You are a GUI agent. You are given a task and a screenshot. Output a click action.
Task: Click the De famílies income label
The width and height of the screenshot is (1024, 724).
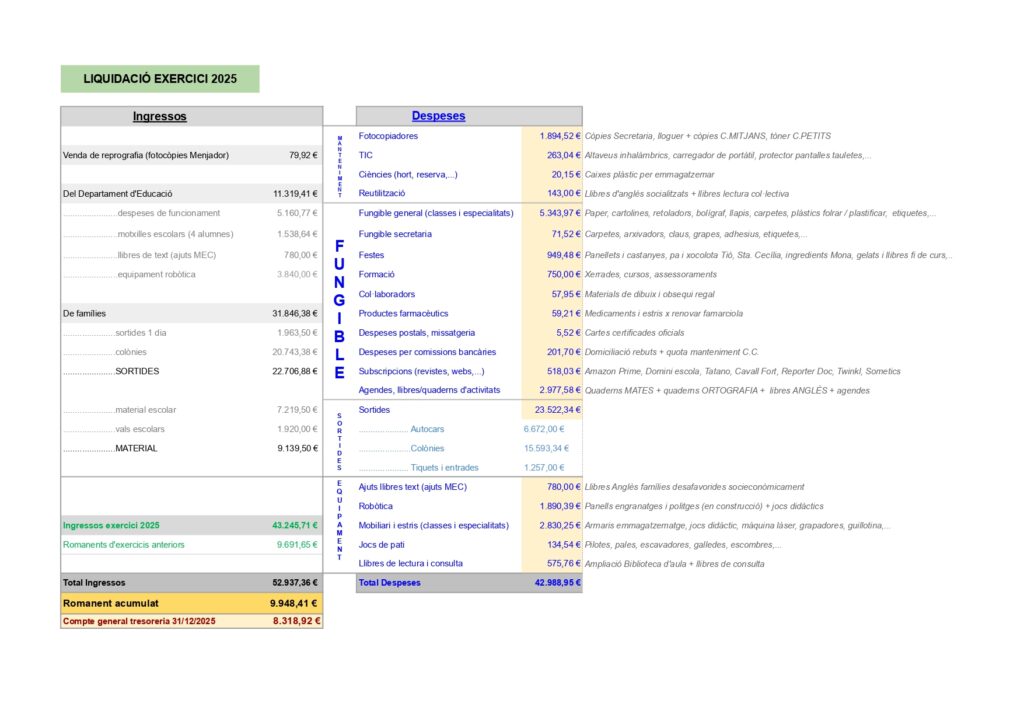coord(84,313)
